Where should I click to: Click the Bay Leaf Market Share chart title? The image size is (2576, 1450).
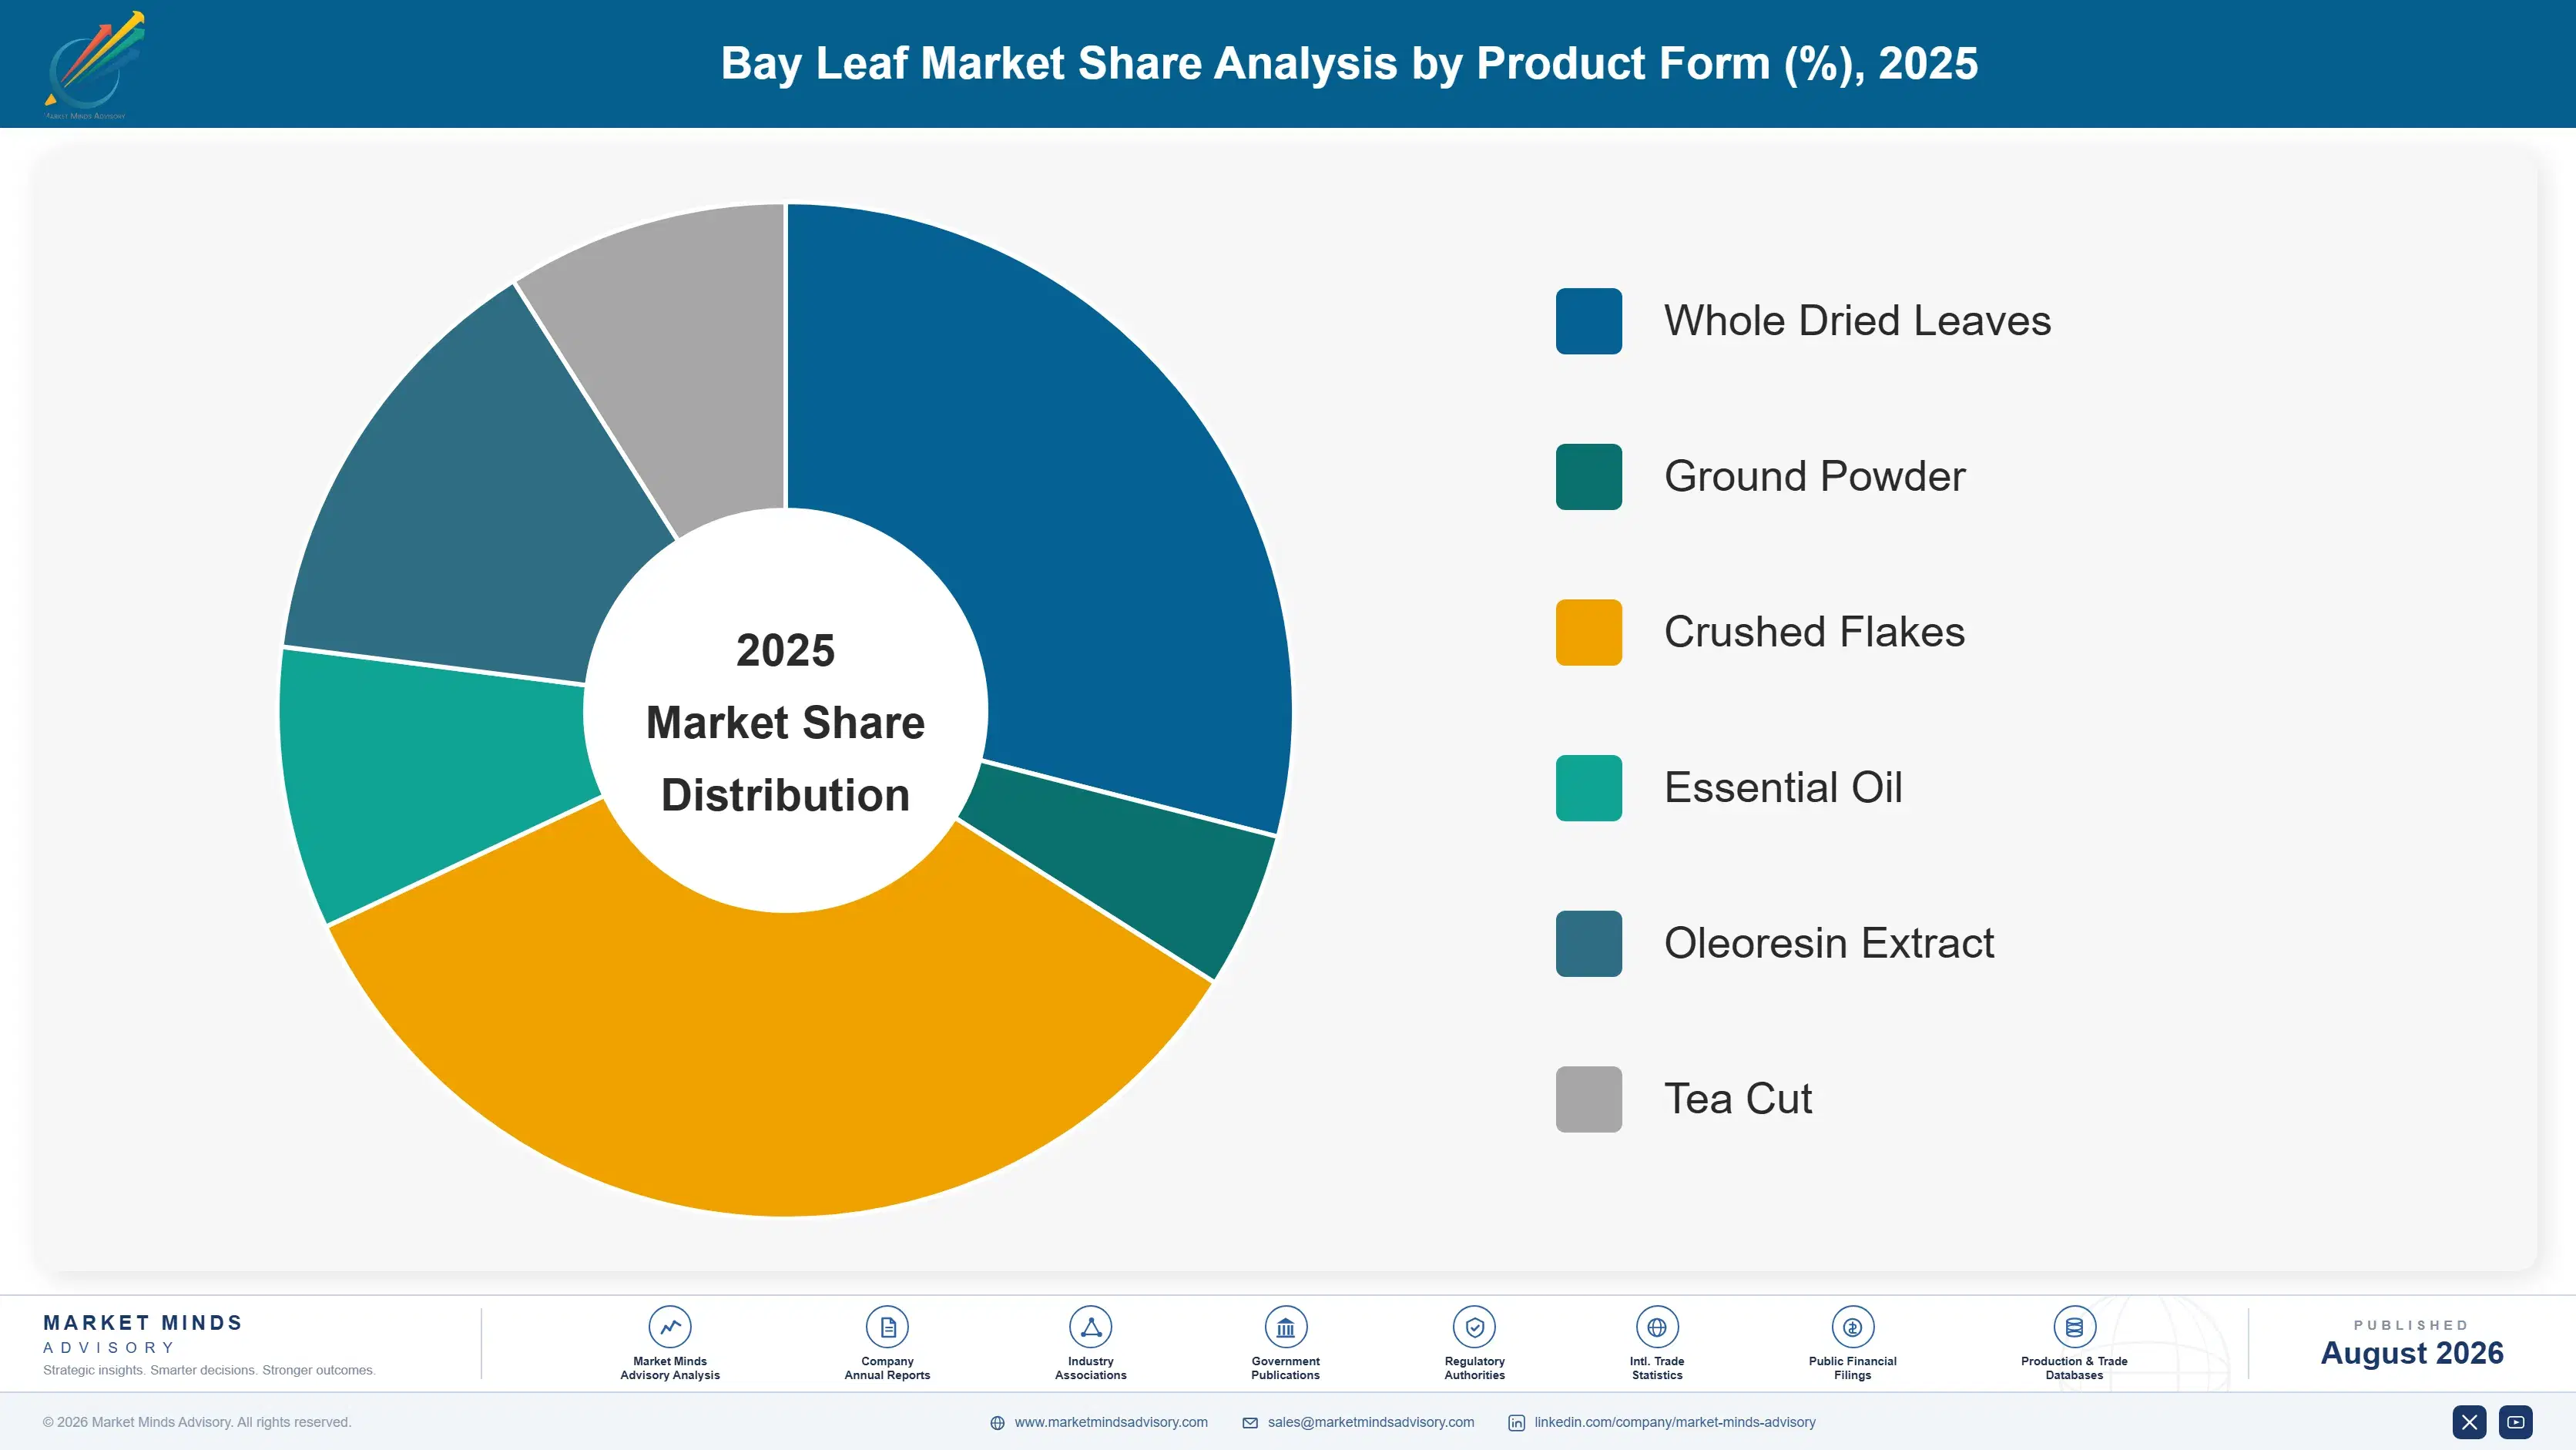1349,63
